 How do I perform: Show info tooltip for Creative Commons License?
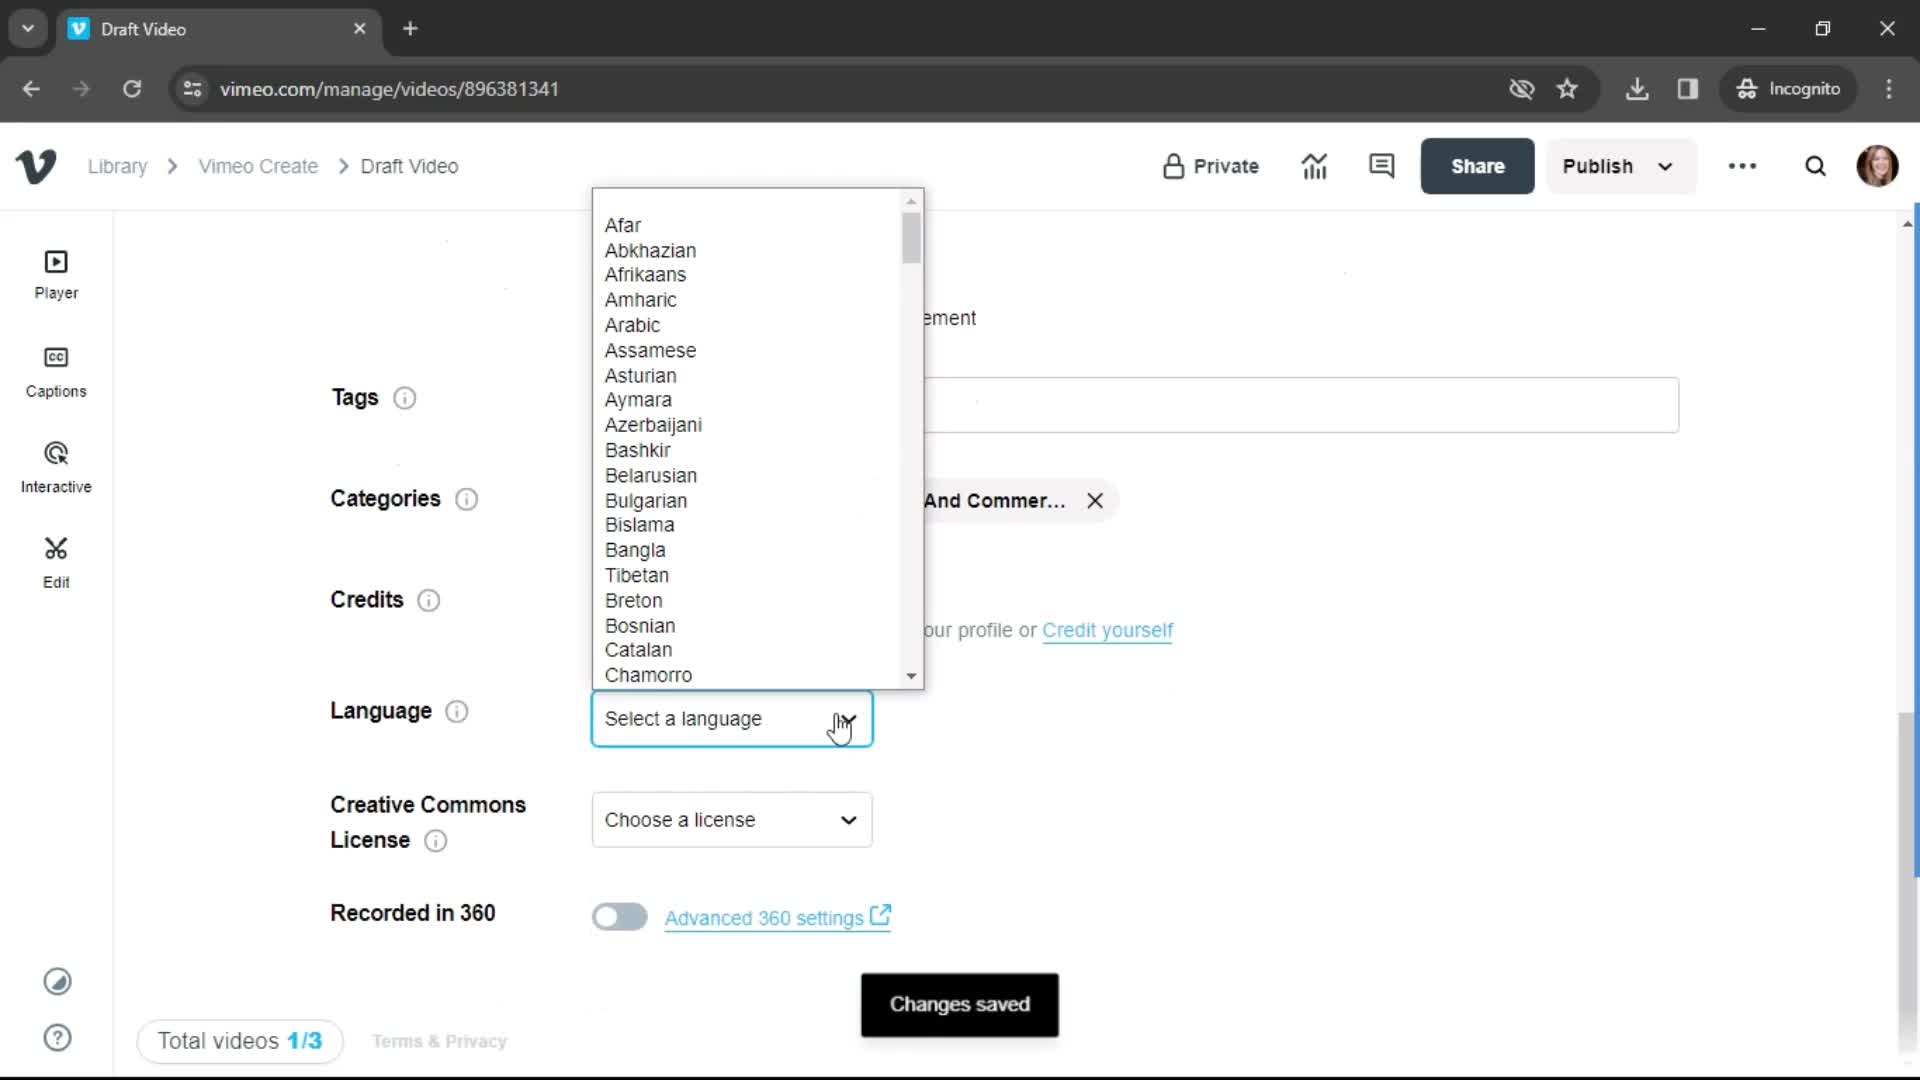pos(435,841)
